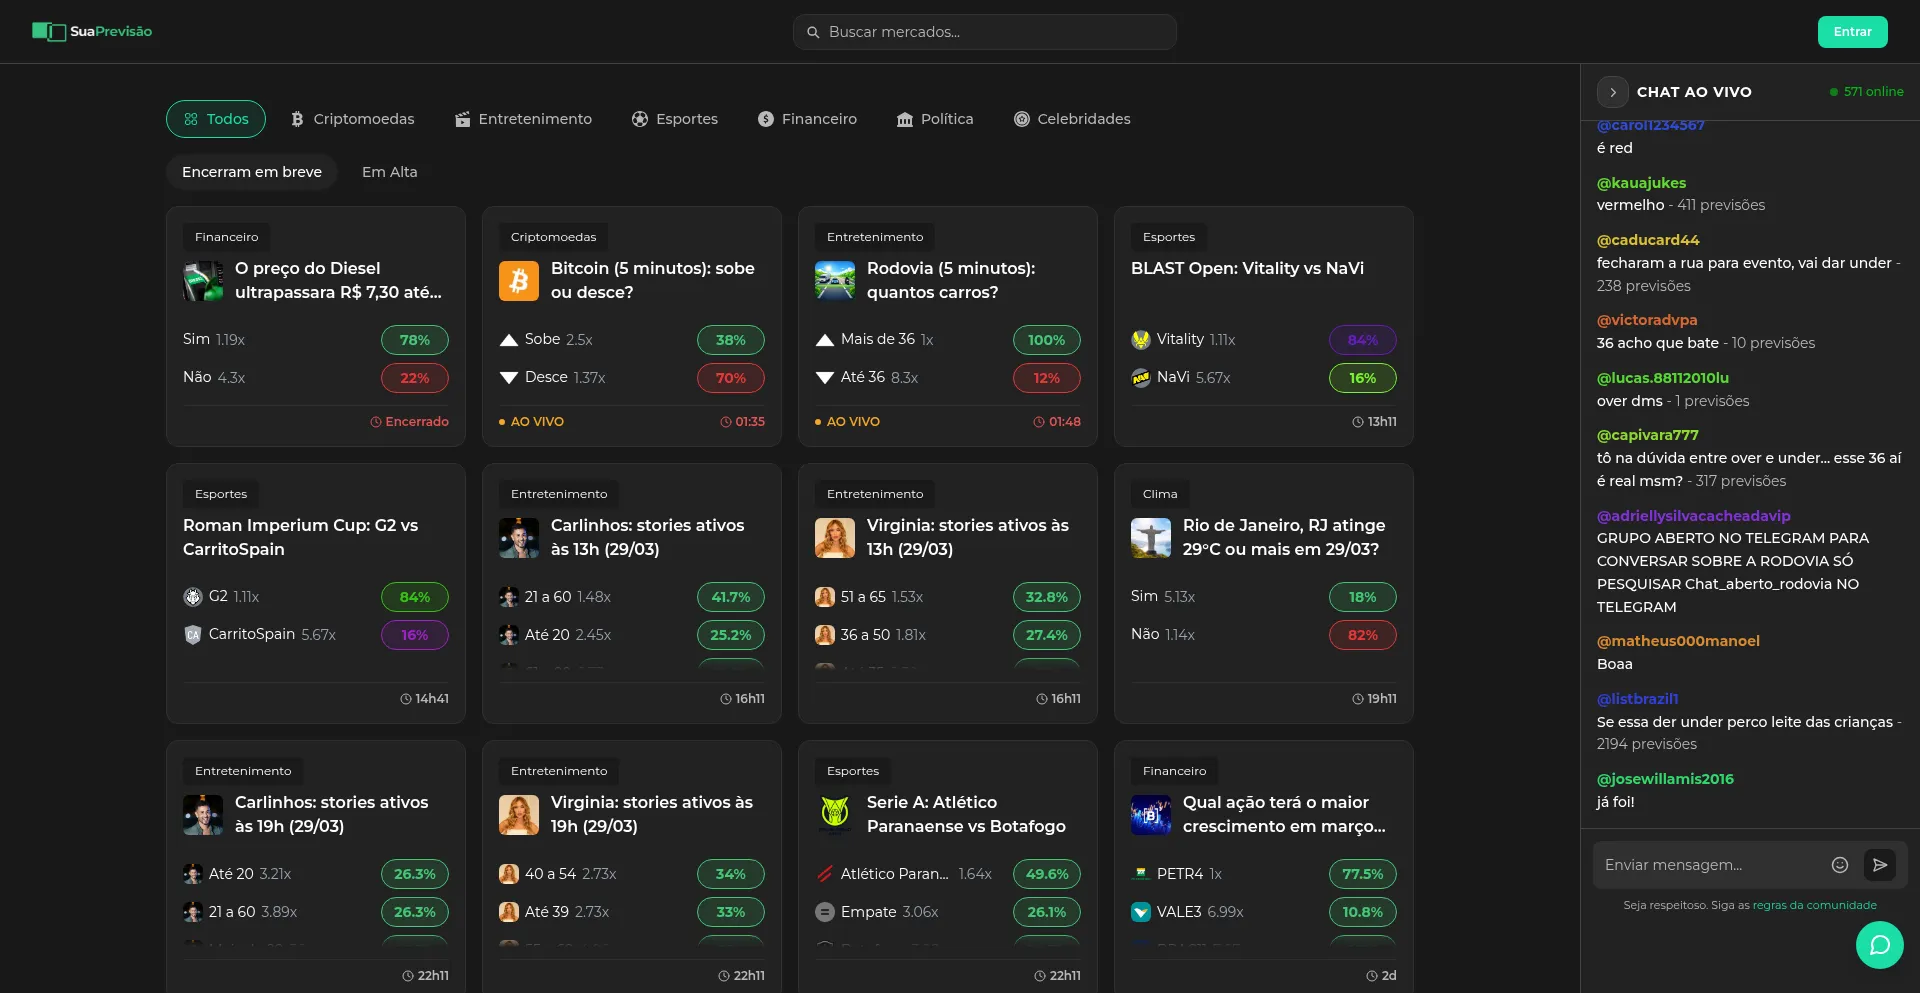Viewport: 1920px width, 993px height.
Task: Select the Entretenimento category tab
Action: 523,119
